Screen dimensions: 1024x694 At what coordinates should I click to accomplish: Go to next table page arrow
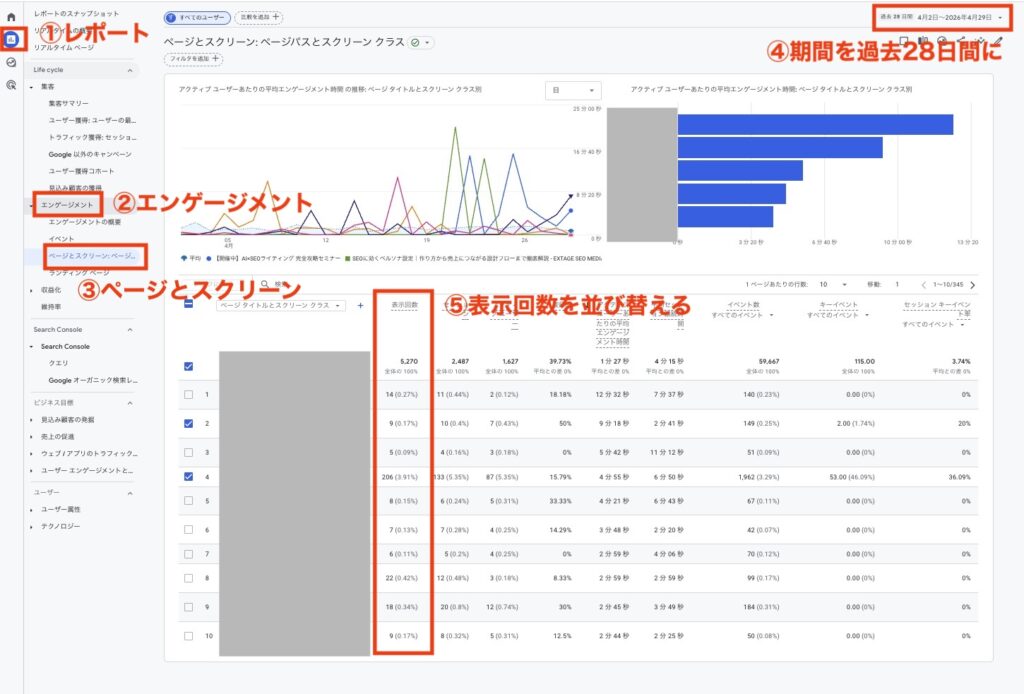(x=973, y=285)
